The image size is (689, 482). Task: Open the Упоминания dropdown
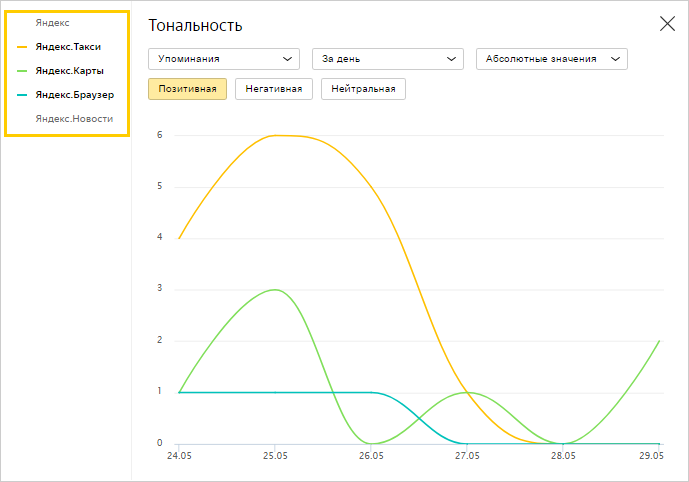click(224, 59)
